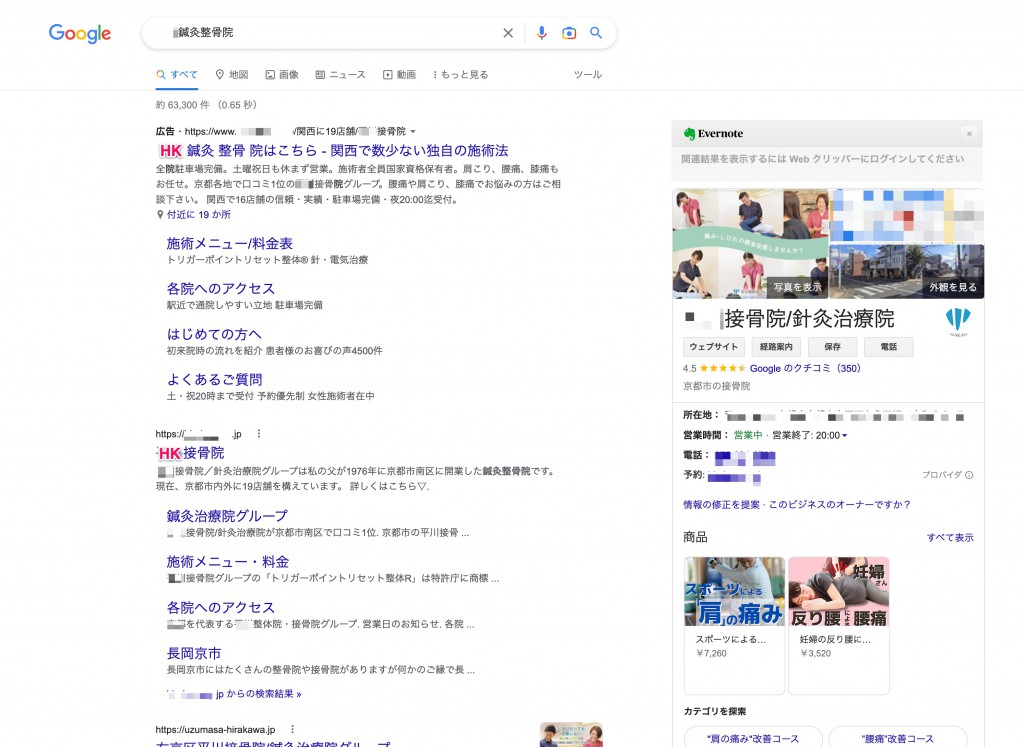Click the 経路案内 directions button
Screen dimensions: 1024x747
pyautogui.click(x=776, y=347)
